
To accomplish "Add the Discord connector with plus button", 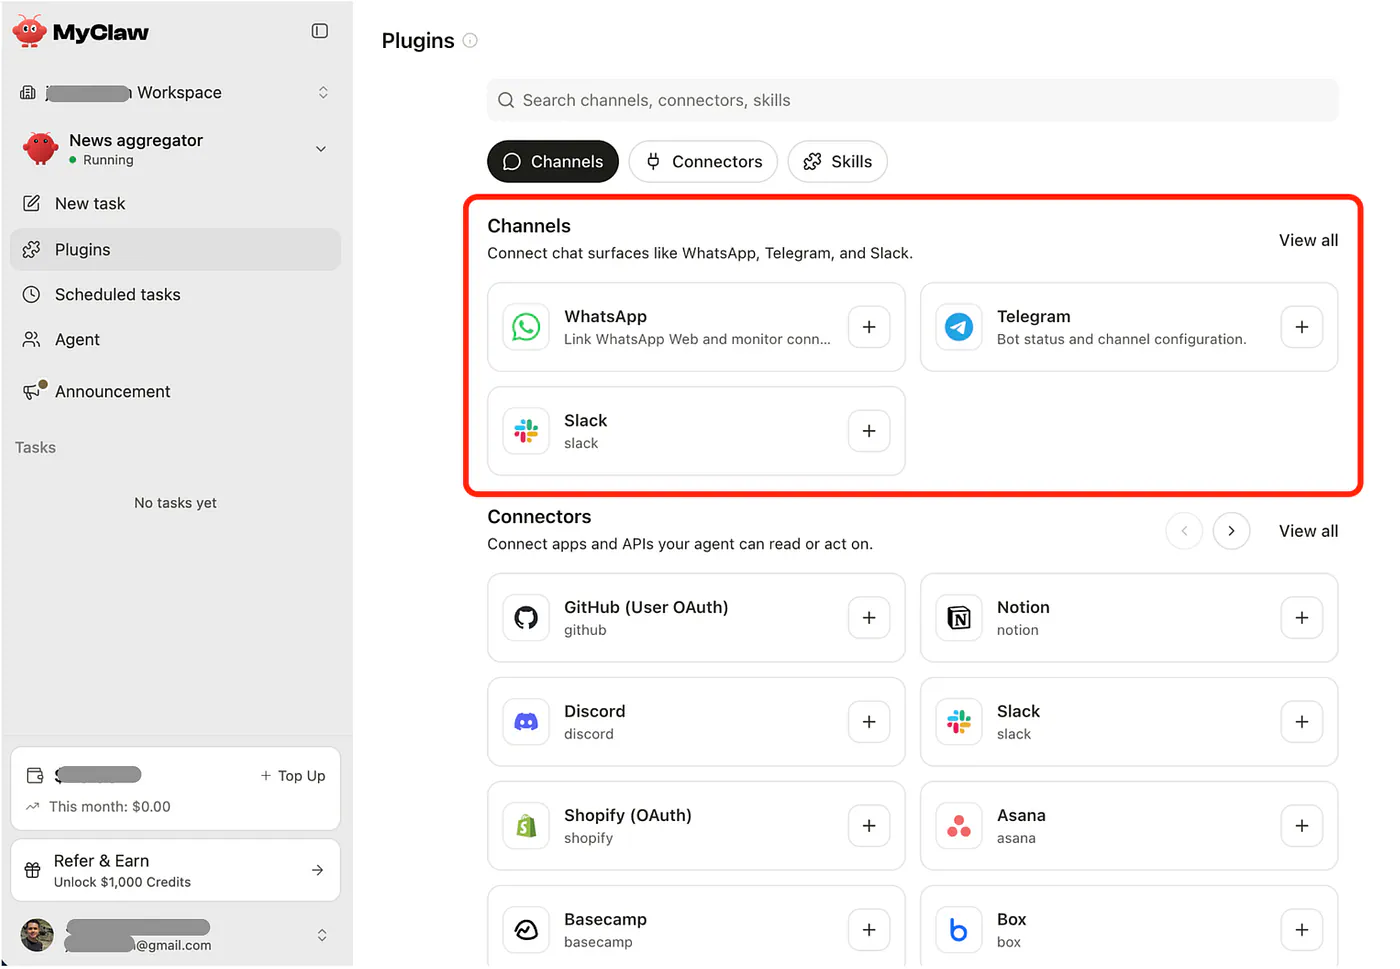I will [869, 722].
